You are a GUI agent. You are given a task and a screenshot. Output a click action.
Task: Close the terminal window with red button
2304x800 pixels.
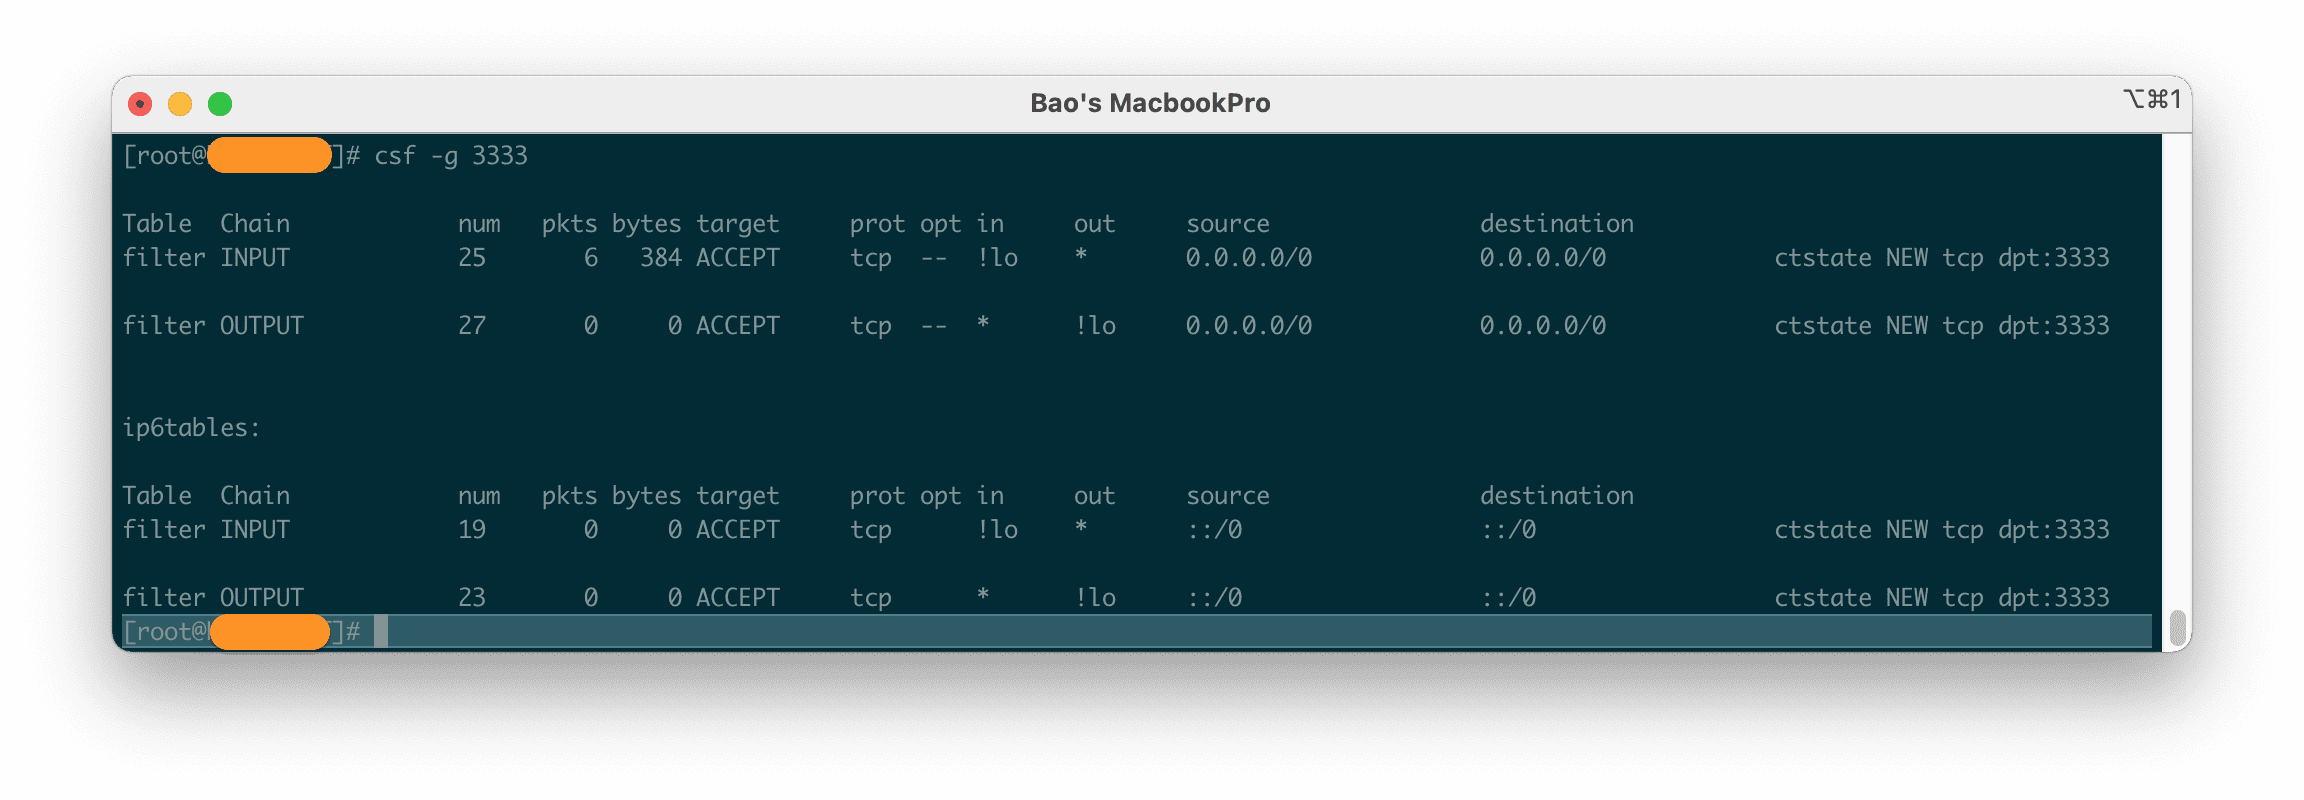click(x=140, y=104)
